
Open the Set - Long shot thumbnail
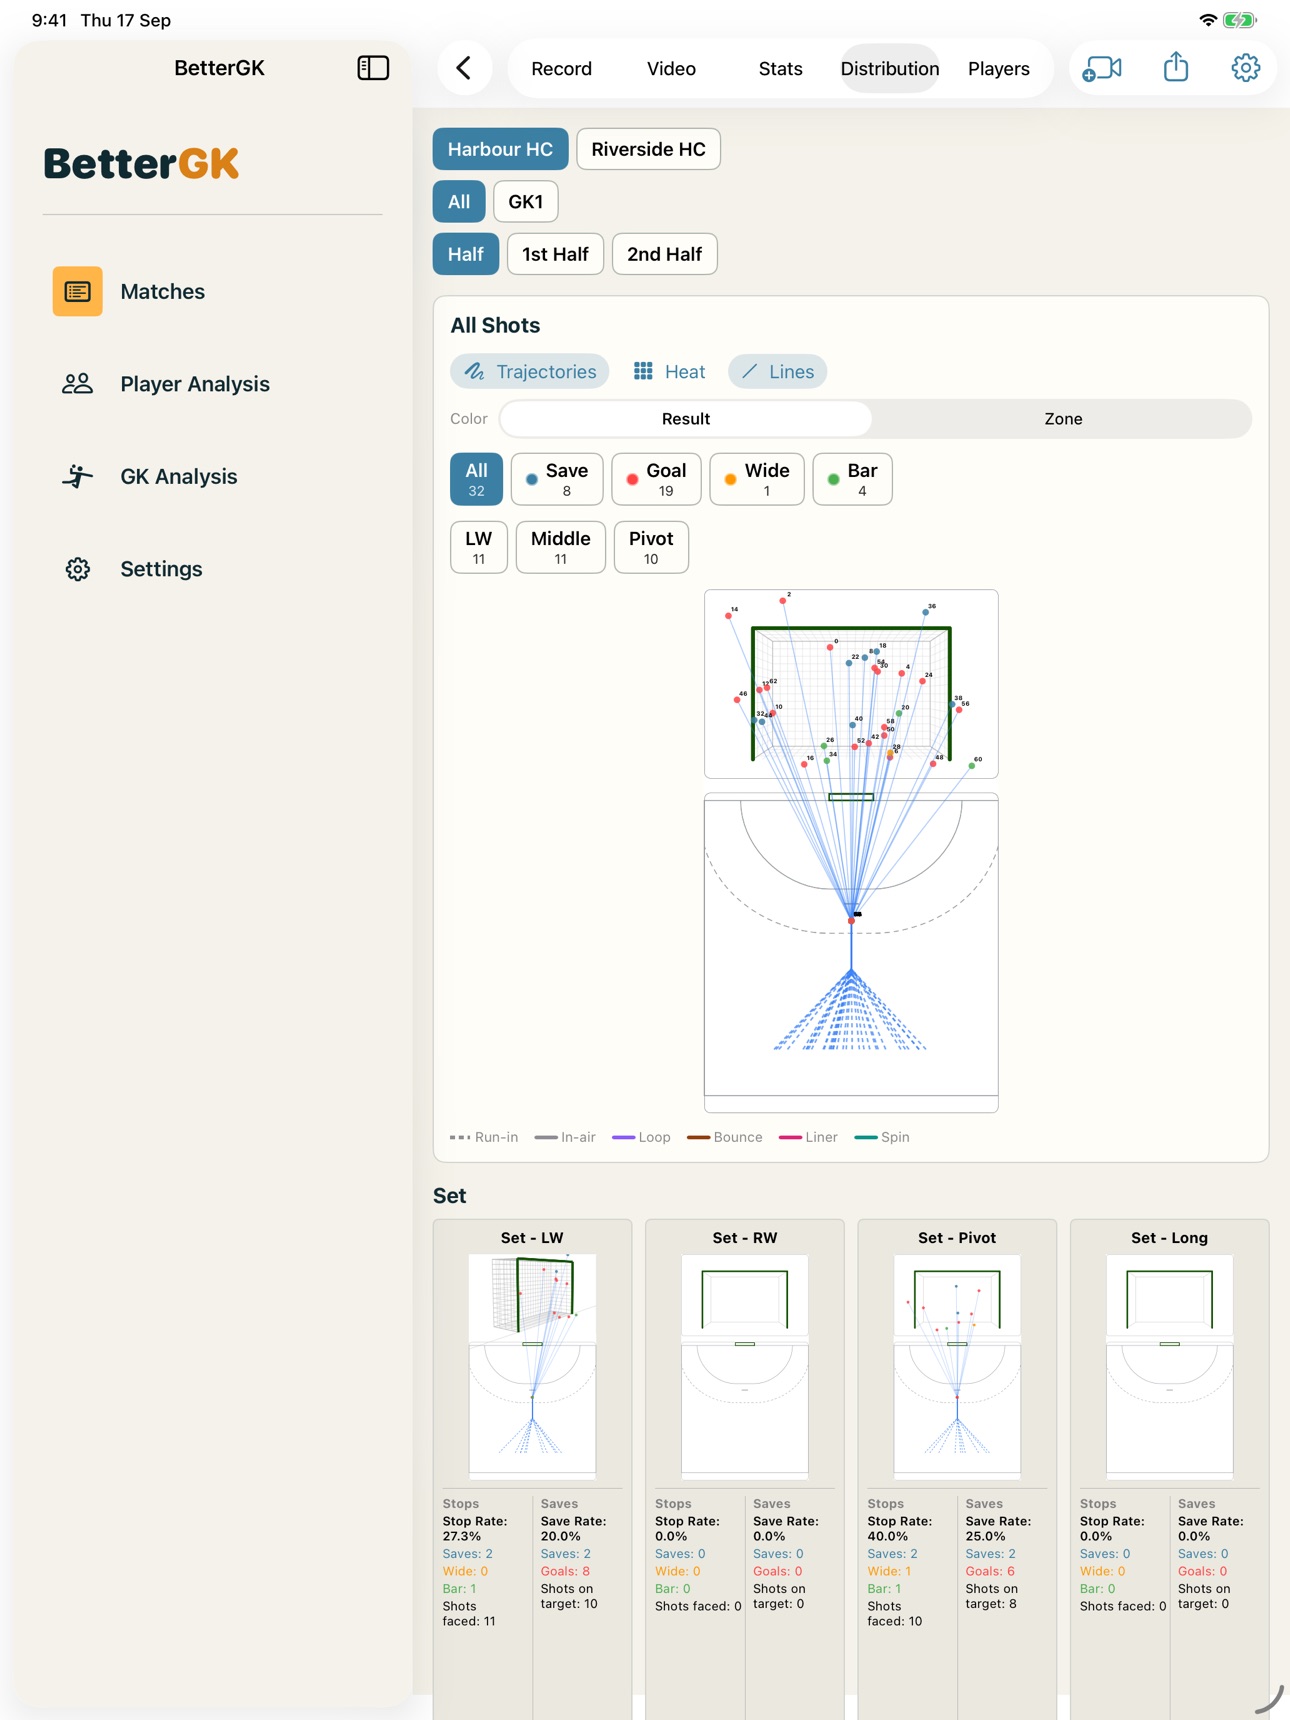[1169, 1366]
